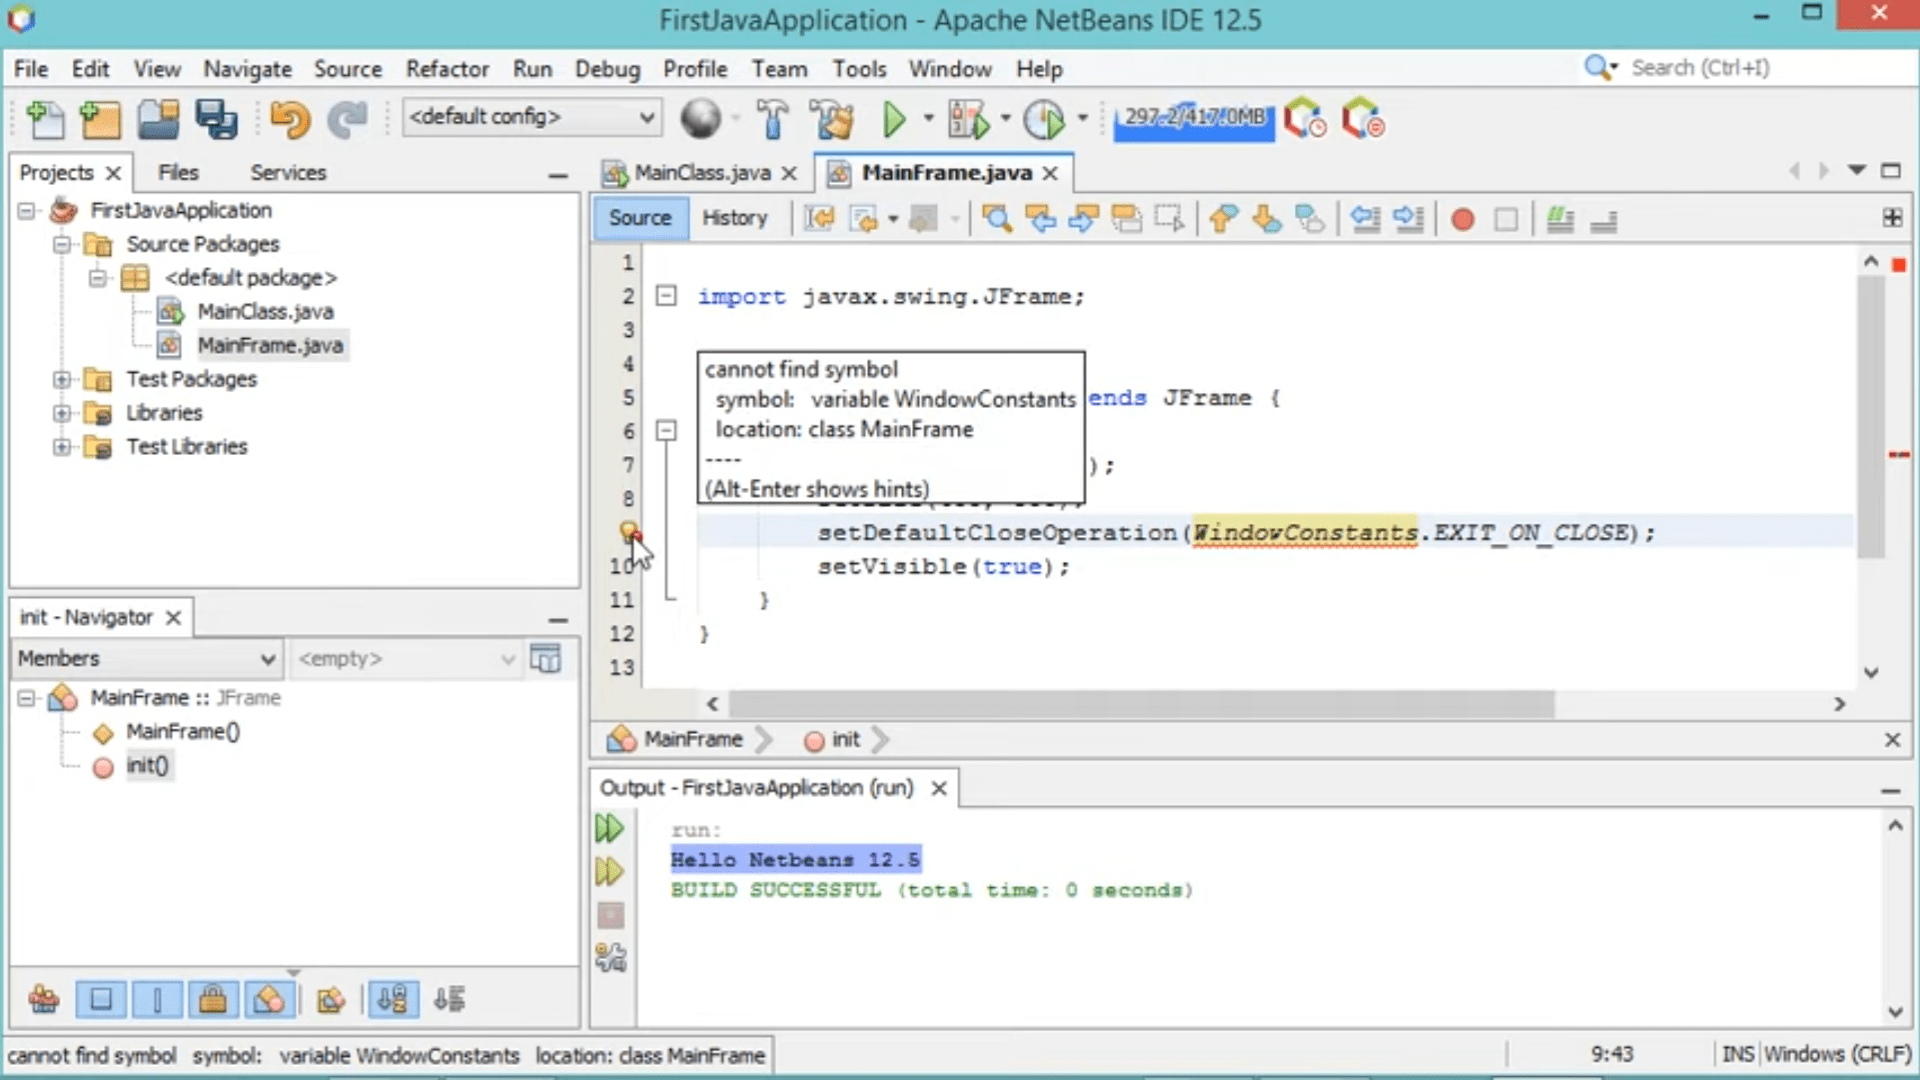Click the Save All icon
1920x1080 pixels.
tap(216, 120)
